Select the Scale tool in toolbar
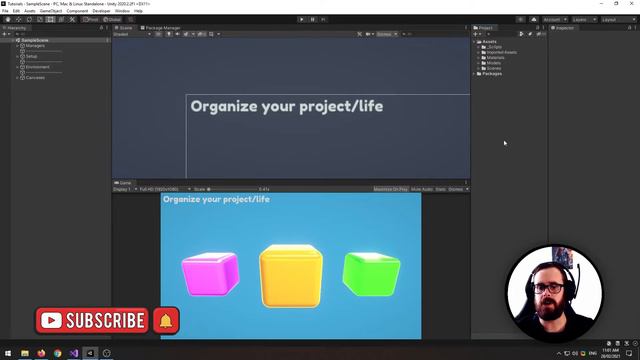 pyautogui.click(x=40, y=19)
